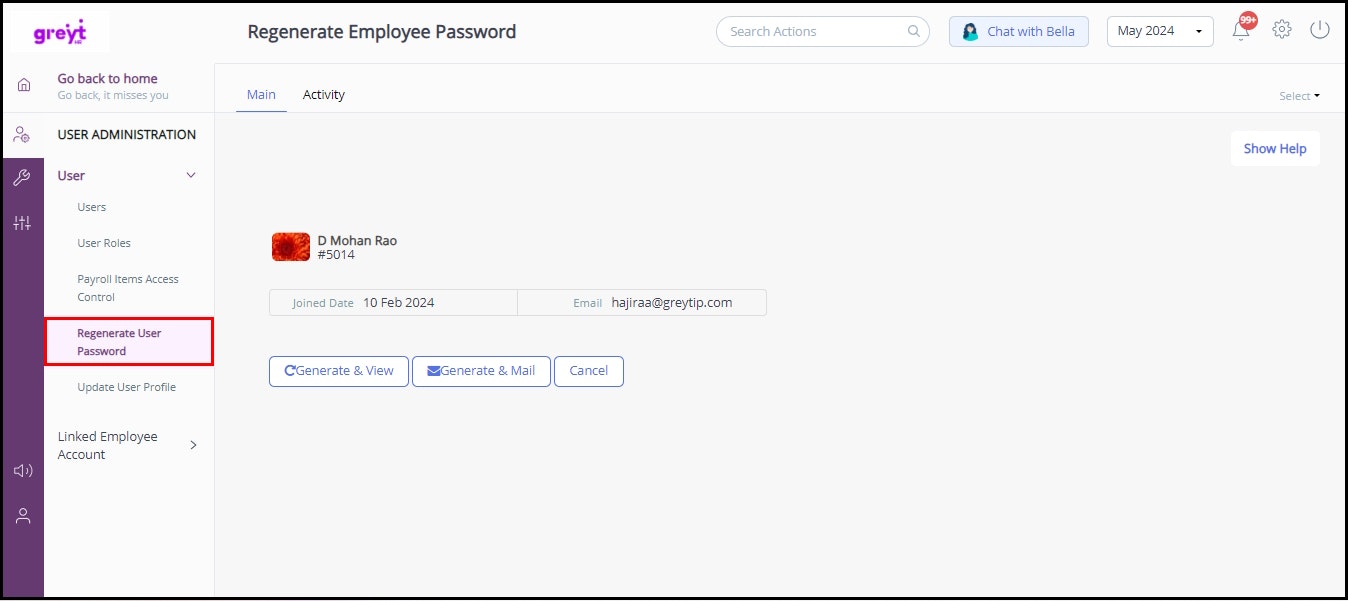
Task: Click the power logout icon
Action: click(x=1320, y=30)
